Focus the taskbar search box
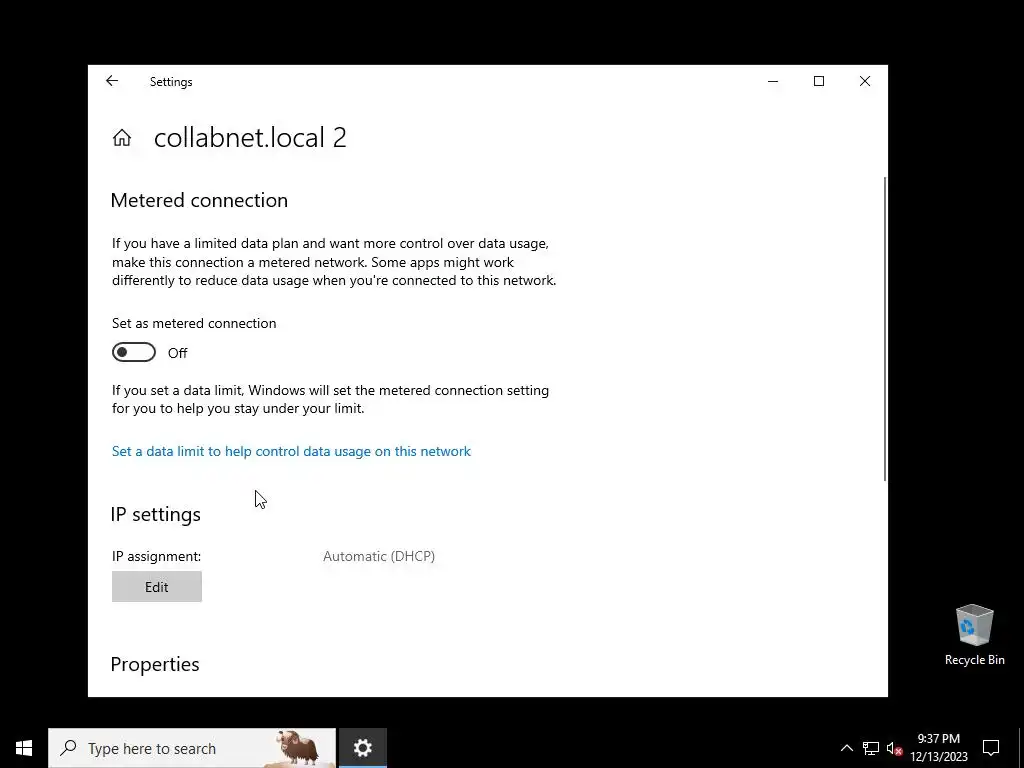 tap(192, 748)
